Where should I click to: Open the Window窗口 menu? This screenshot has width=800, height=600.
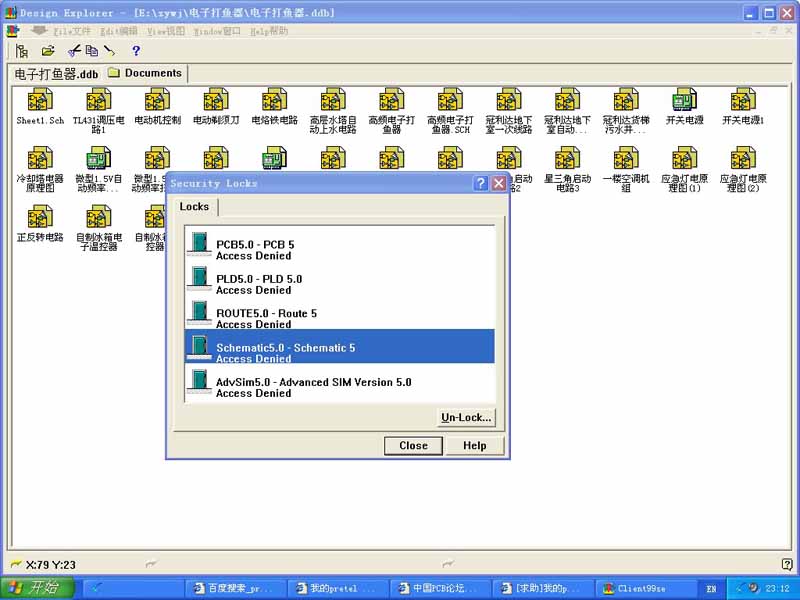217,31
